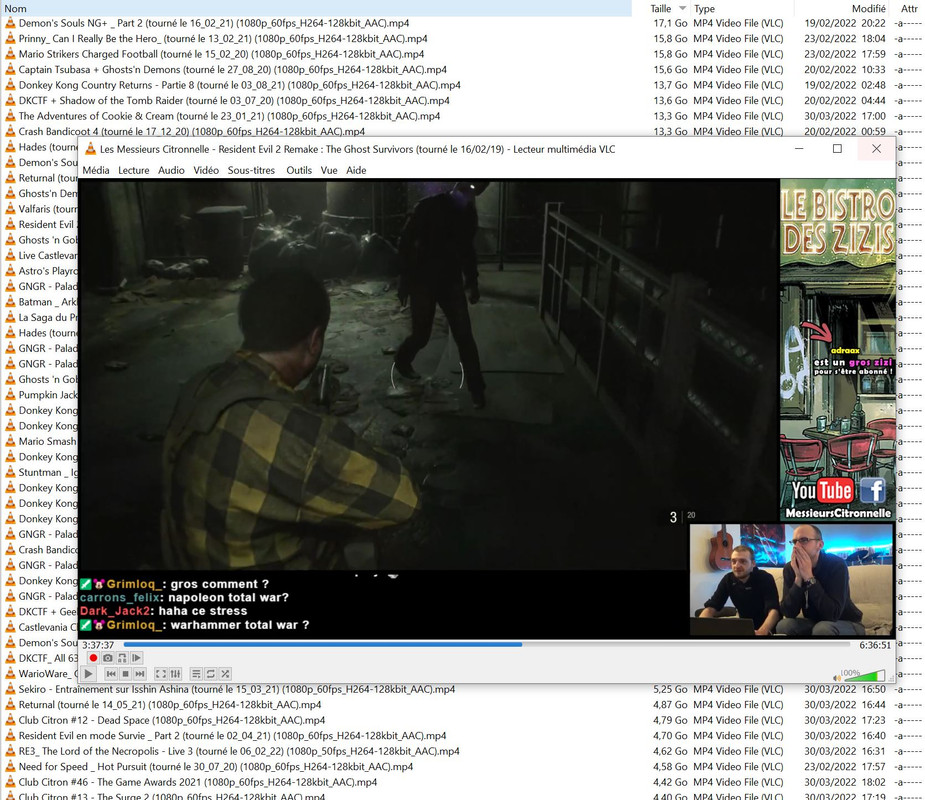This screenshot has height=800, width=925.
Task: Select The Adventures of Cookie & Cream file
Action: pyautogui.click(x=229, y=116)
